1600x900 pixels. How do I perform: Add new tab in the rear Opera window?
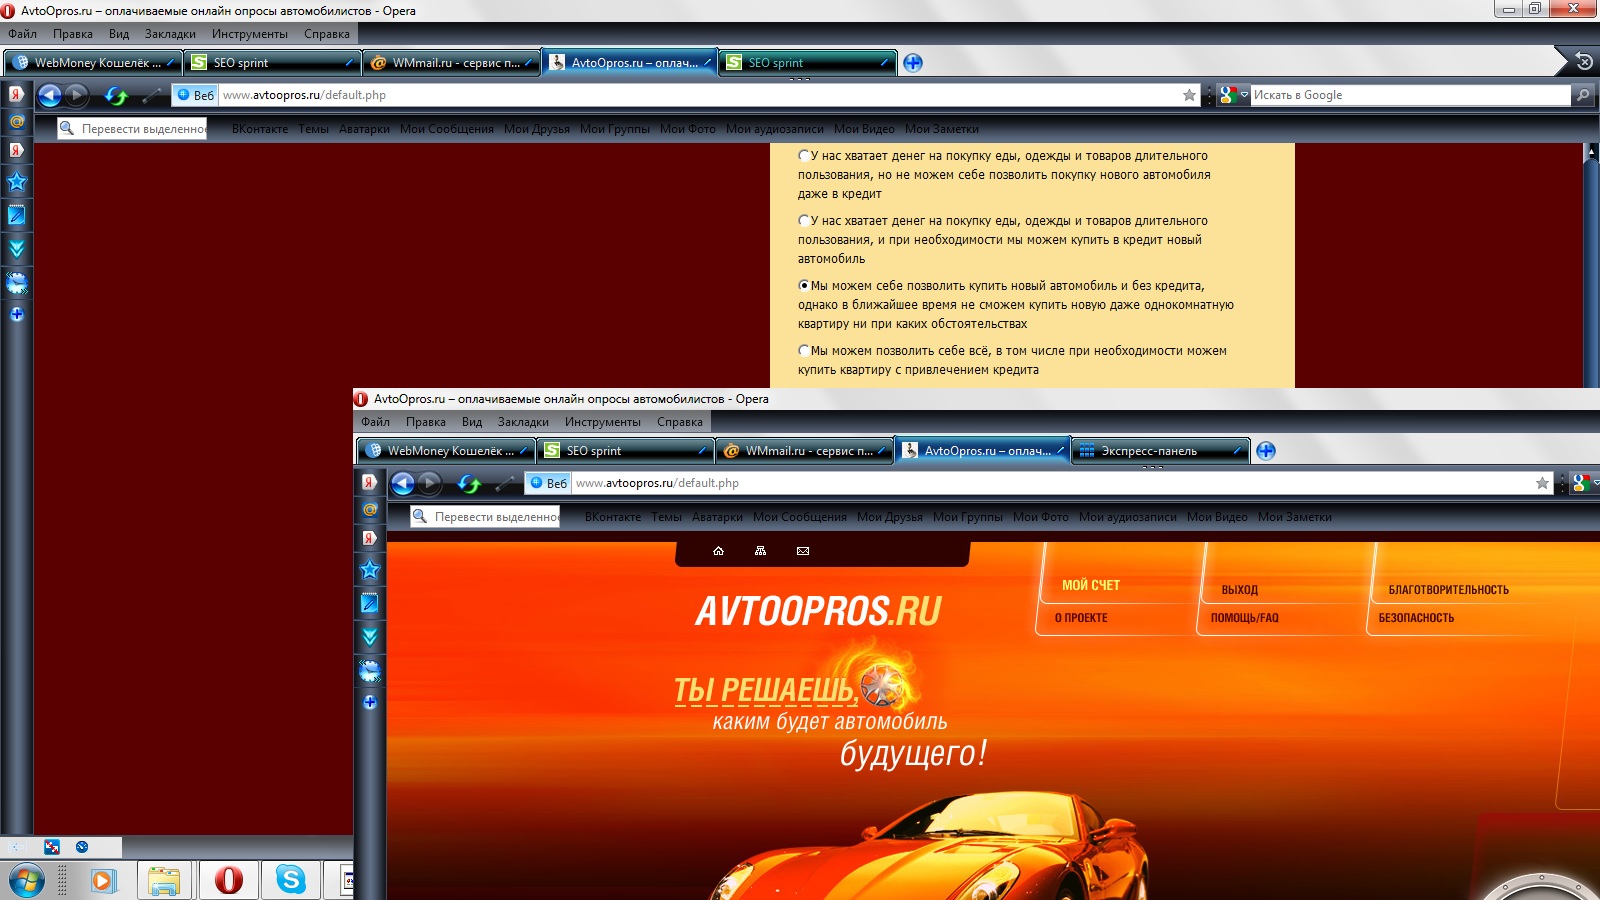(x=913, y=62)
